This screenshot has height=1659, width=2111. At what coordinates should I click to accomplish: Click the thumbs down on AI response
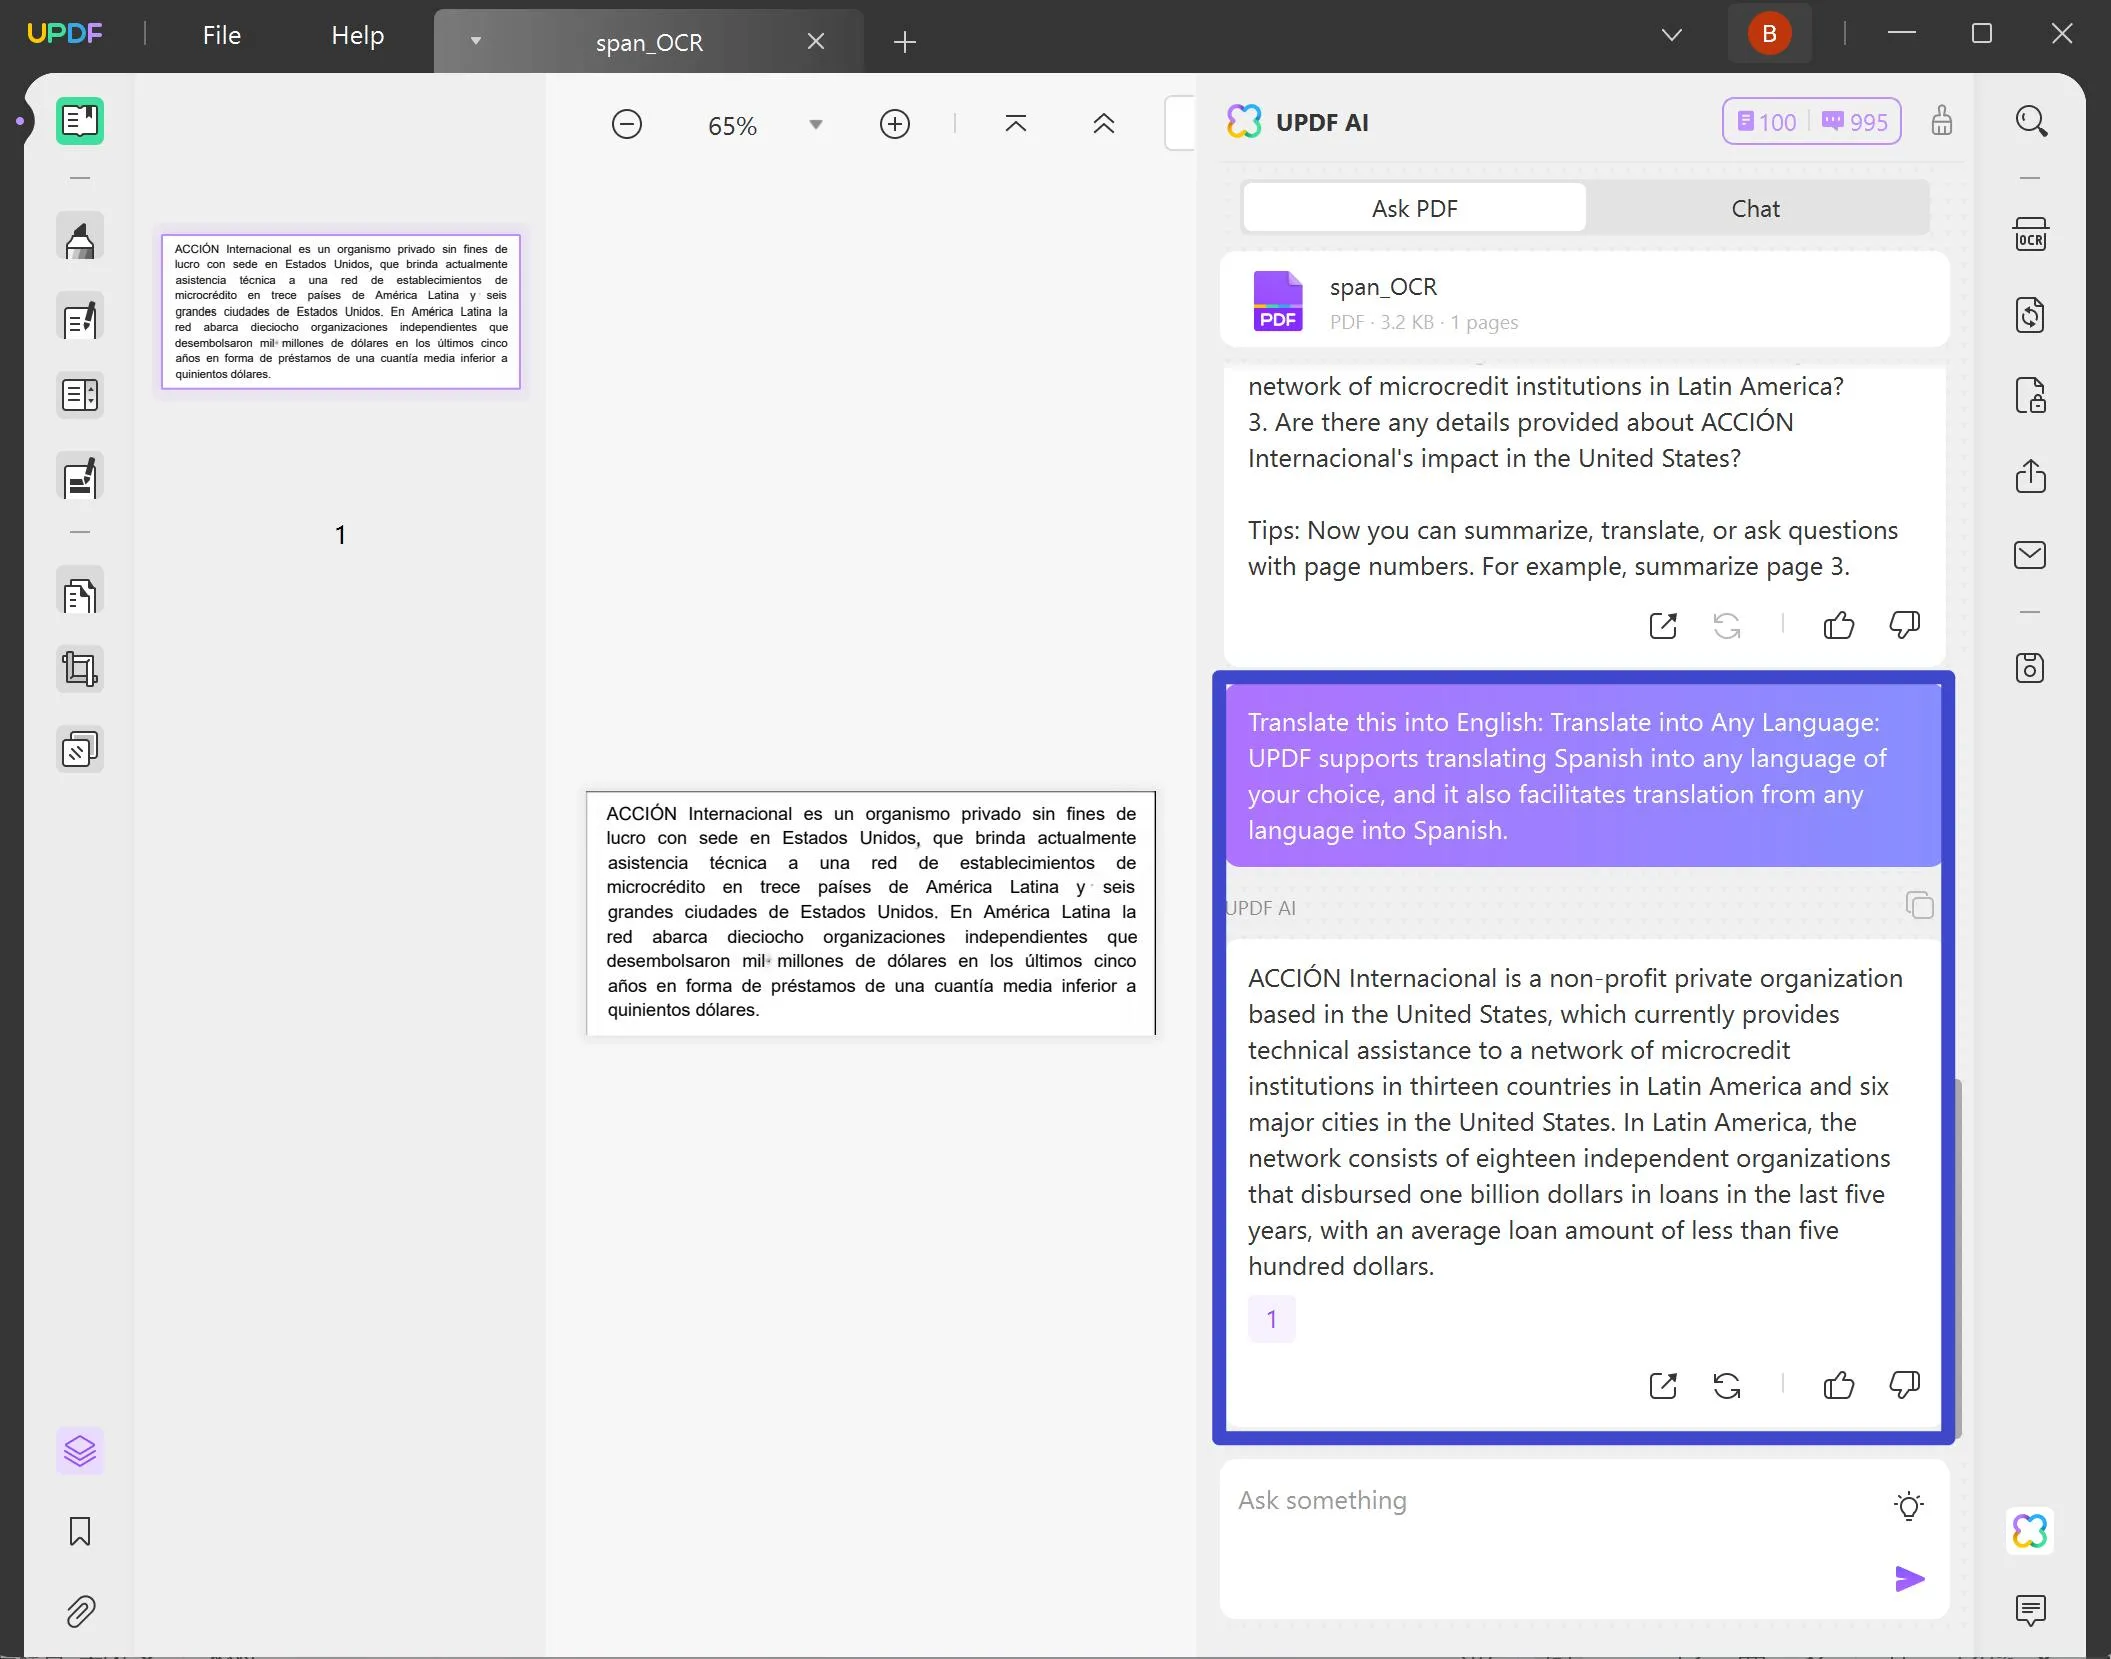(1904, 1385)
